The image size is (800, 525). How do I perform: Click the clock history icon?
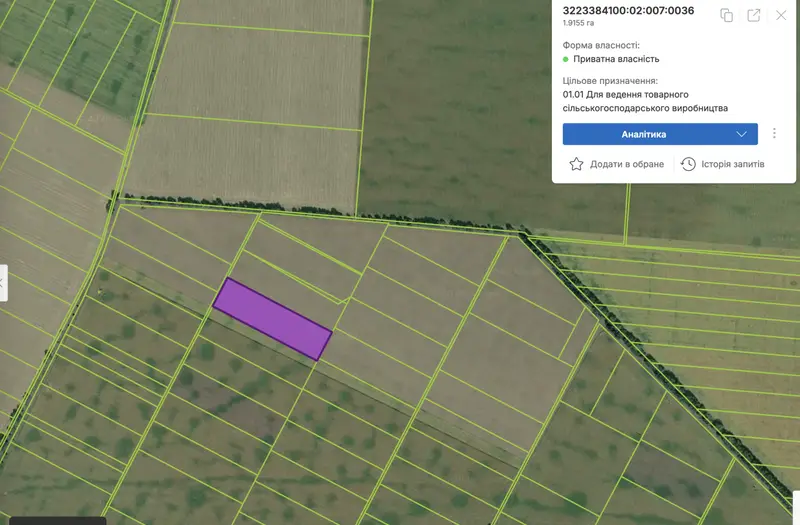click(688, 164)
